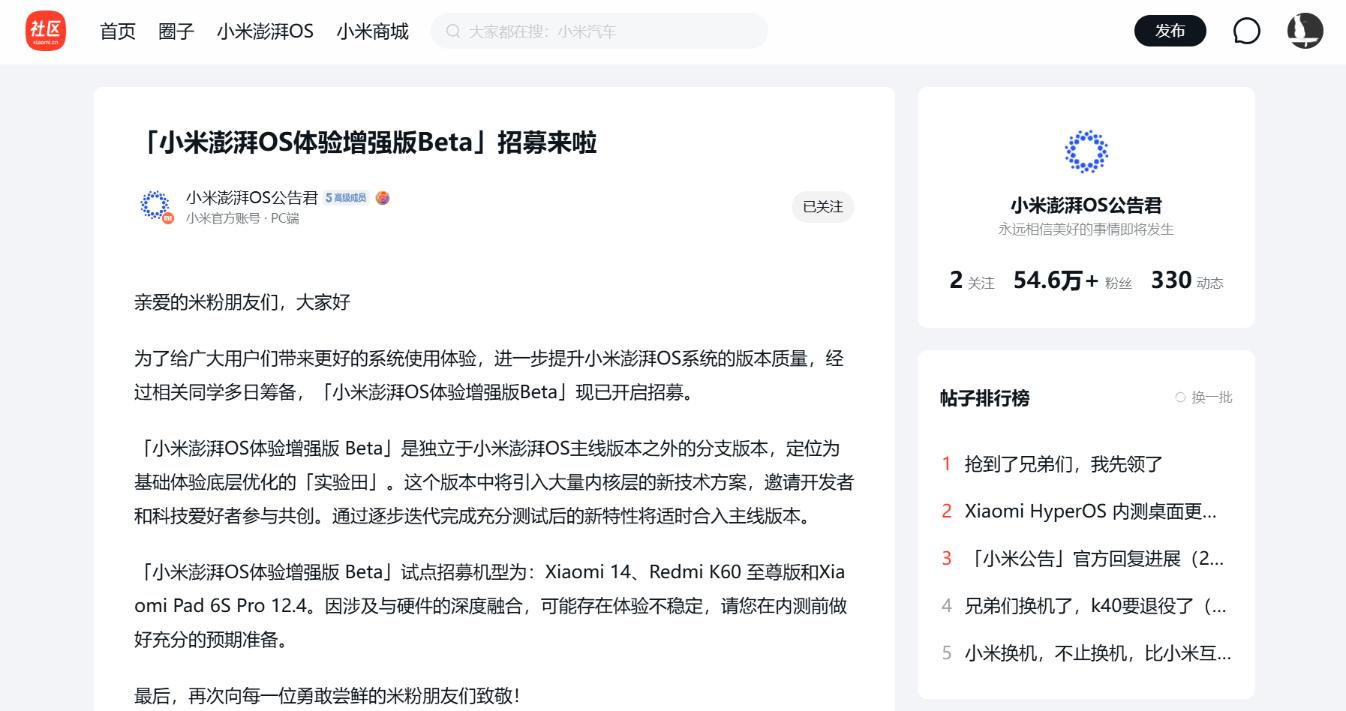
Task: Open the 330 动态 posts count
Action: (1187, 281)
